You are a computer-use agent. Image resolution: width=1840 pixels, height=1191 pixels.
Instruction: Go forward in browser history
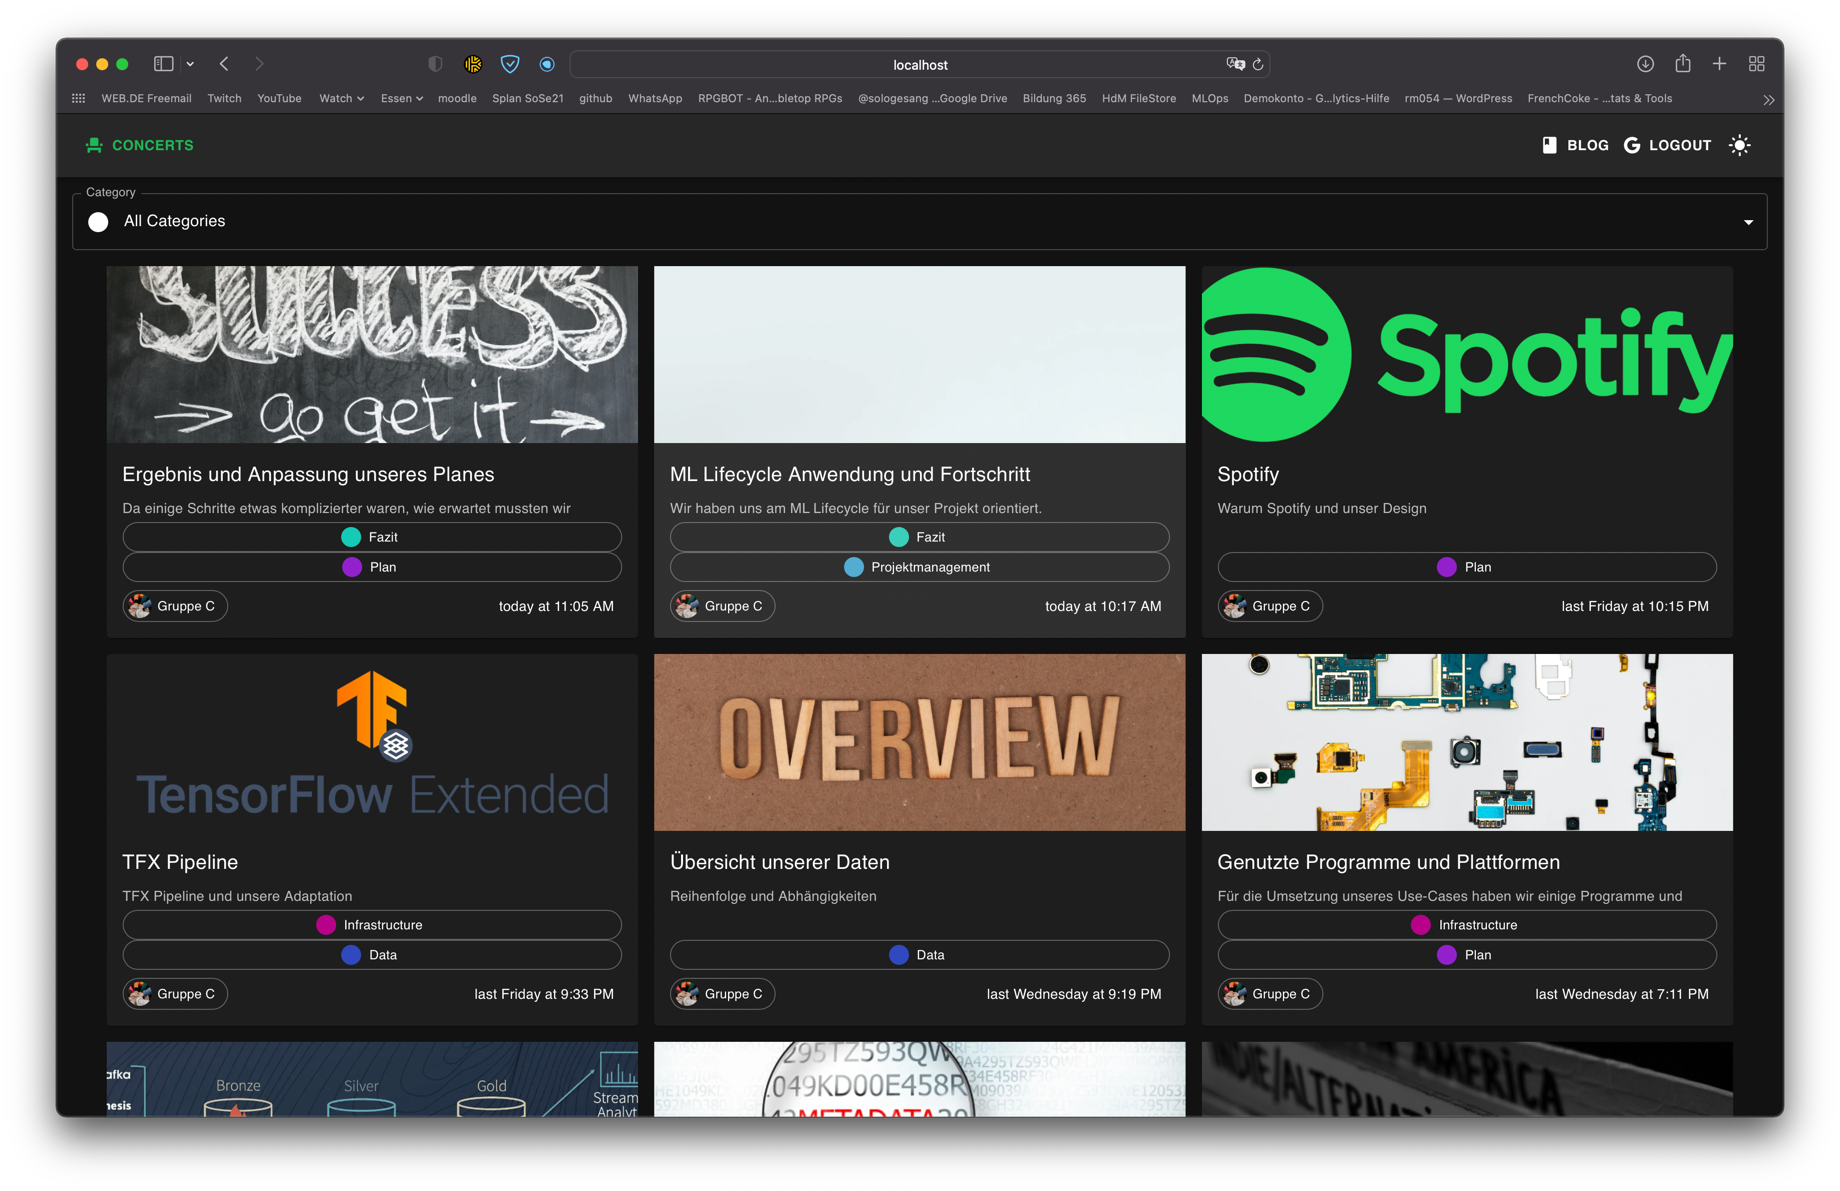tap(260, 64)
